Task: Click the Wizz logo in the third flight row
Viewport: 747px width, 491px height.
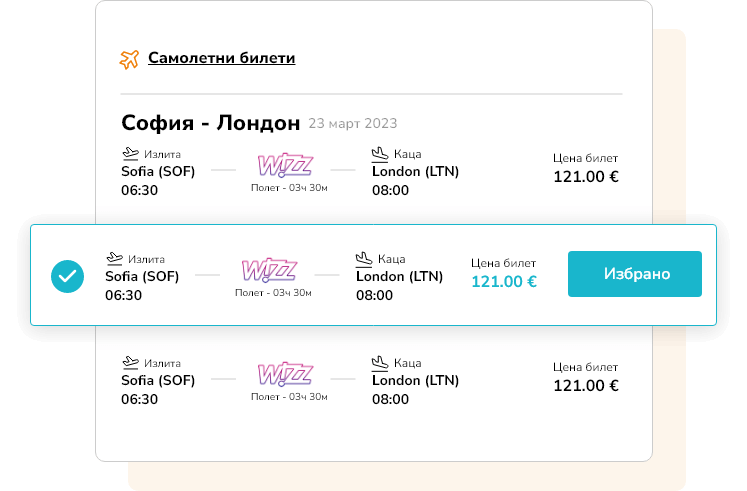Action: coord(285,374)
